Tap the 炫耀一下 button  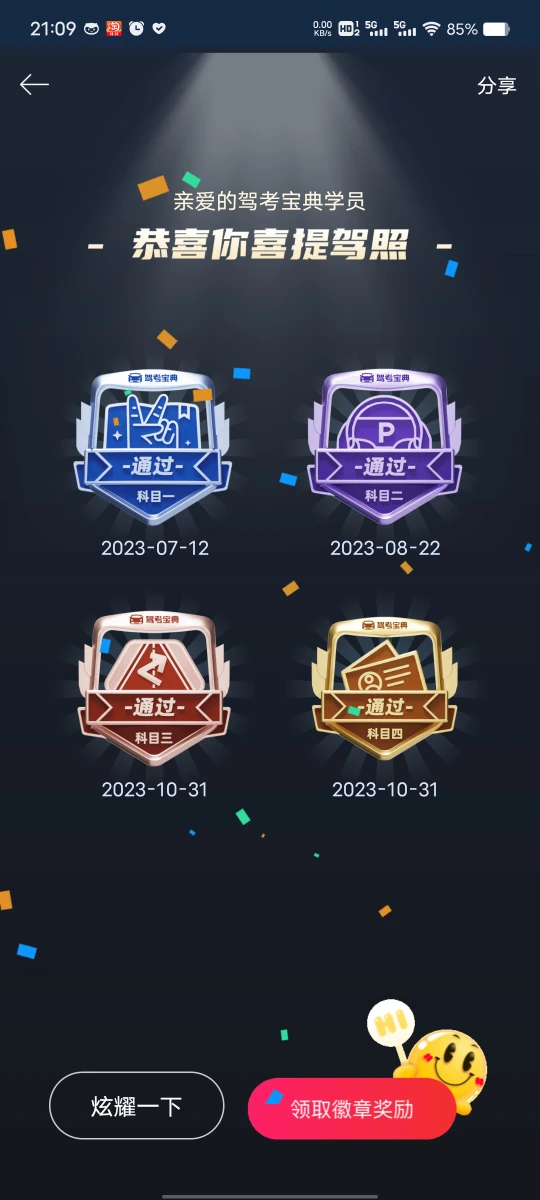137,1106
